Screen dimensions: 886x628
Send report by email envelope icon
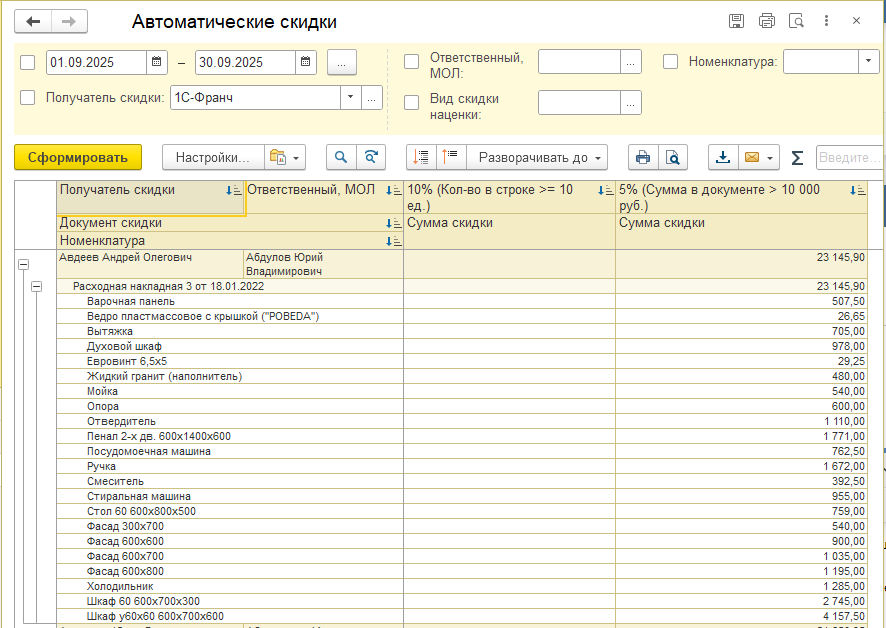coord(752,158)
